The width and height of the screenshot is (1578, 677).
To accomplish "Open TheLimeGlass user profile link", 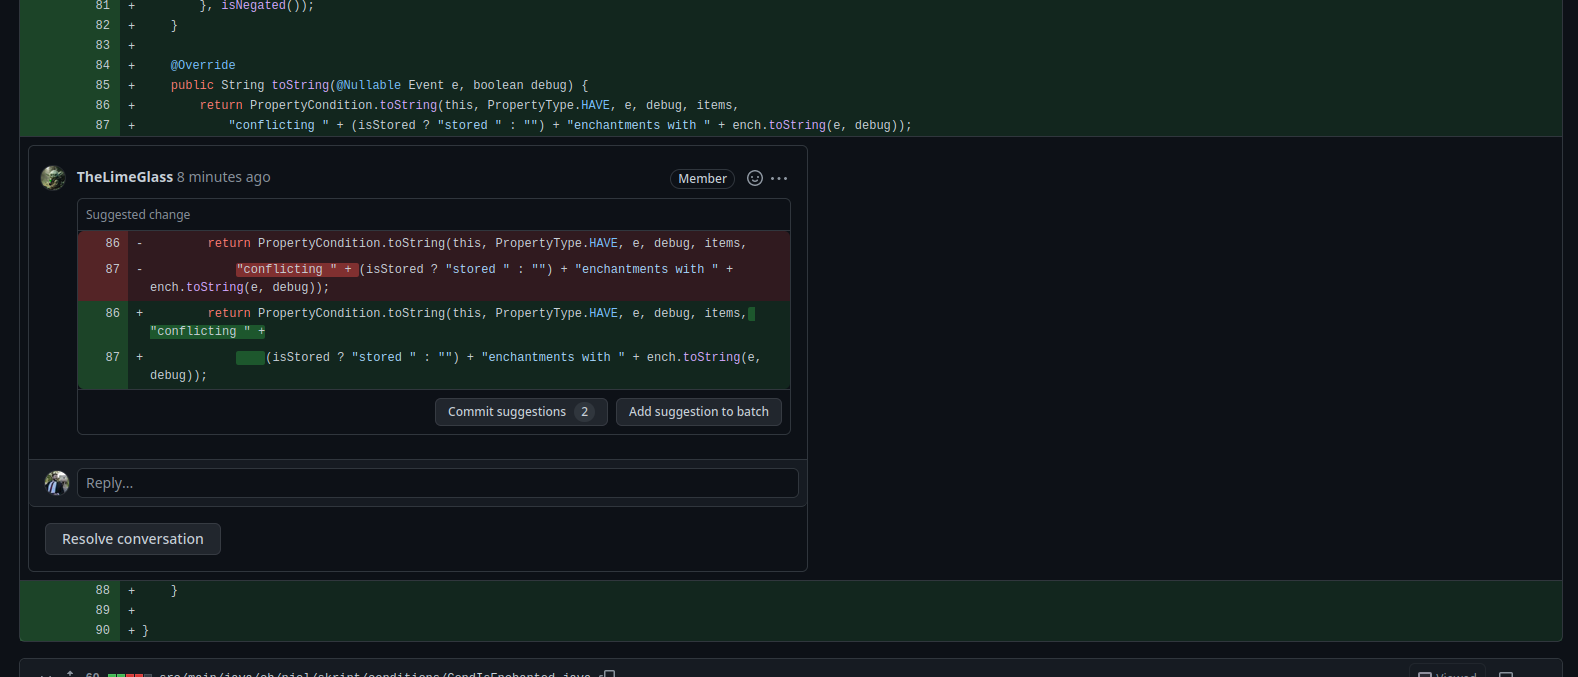I will tap(125, 177).
